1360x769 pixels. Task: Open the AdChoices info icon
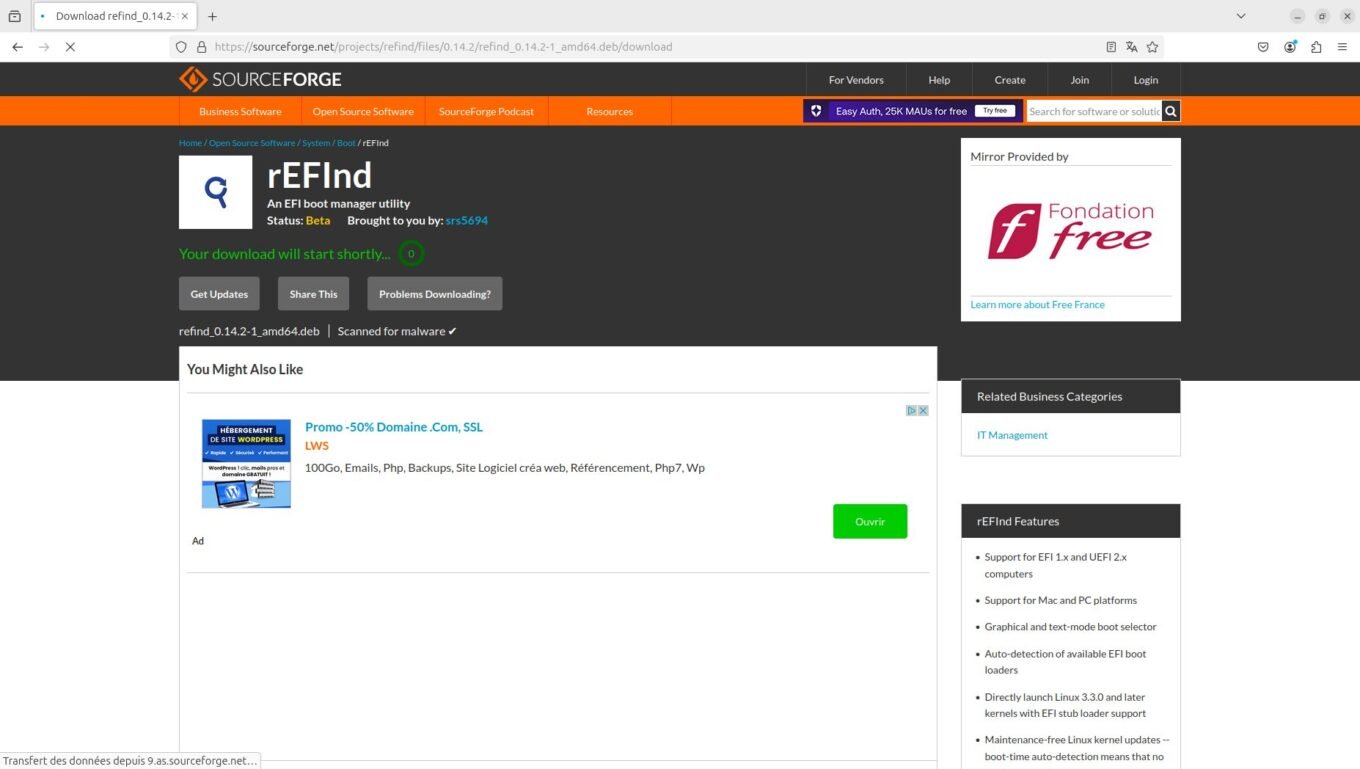tap(912, 411)
